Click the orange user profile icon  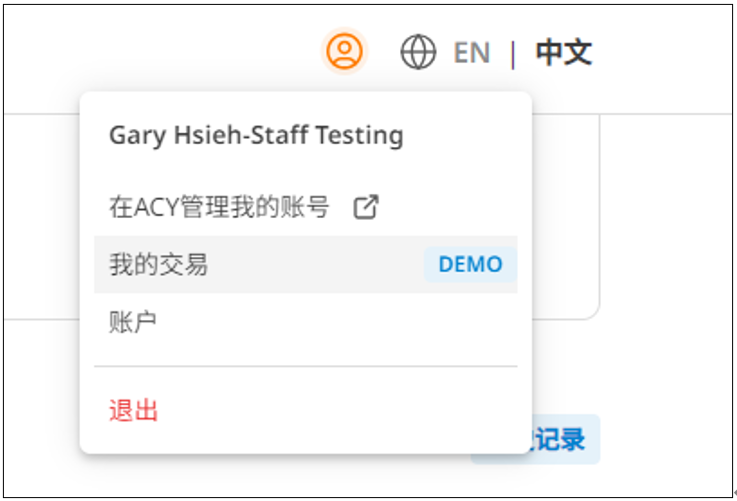tap(345, 52)
